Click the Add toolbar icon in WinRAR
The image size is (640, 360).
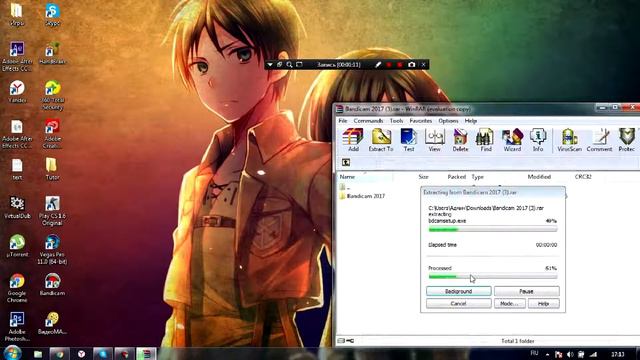(x=353, y=140)
